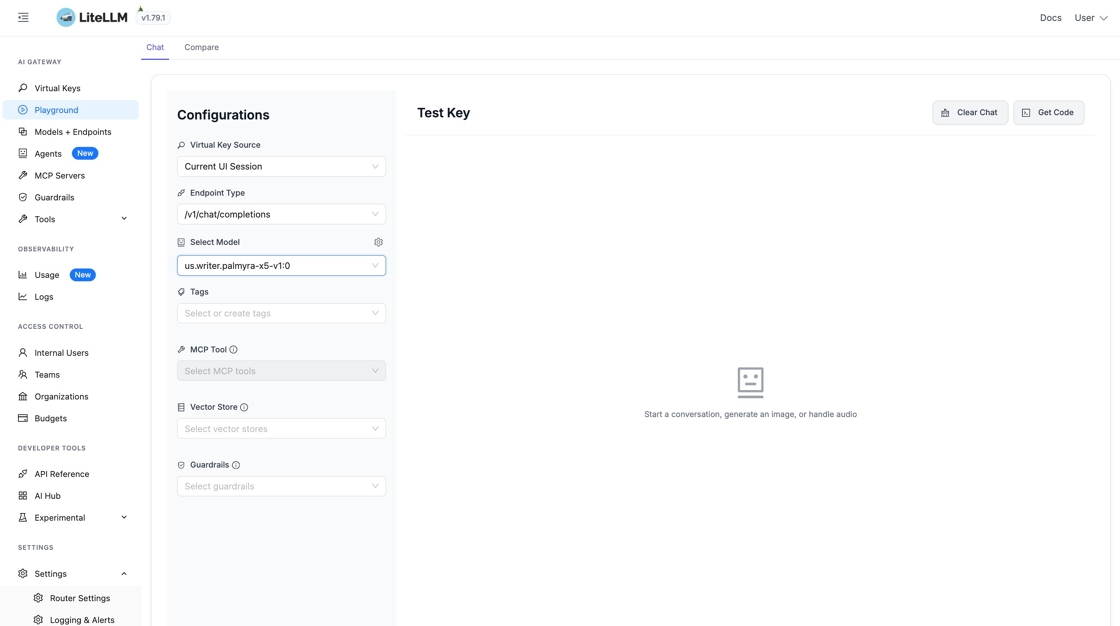Image resolution: width=1120 pixels, height=626 pixels.
Task: Click Vector Store info icon
Action: (x=244, y=407)
